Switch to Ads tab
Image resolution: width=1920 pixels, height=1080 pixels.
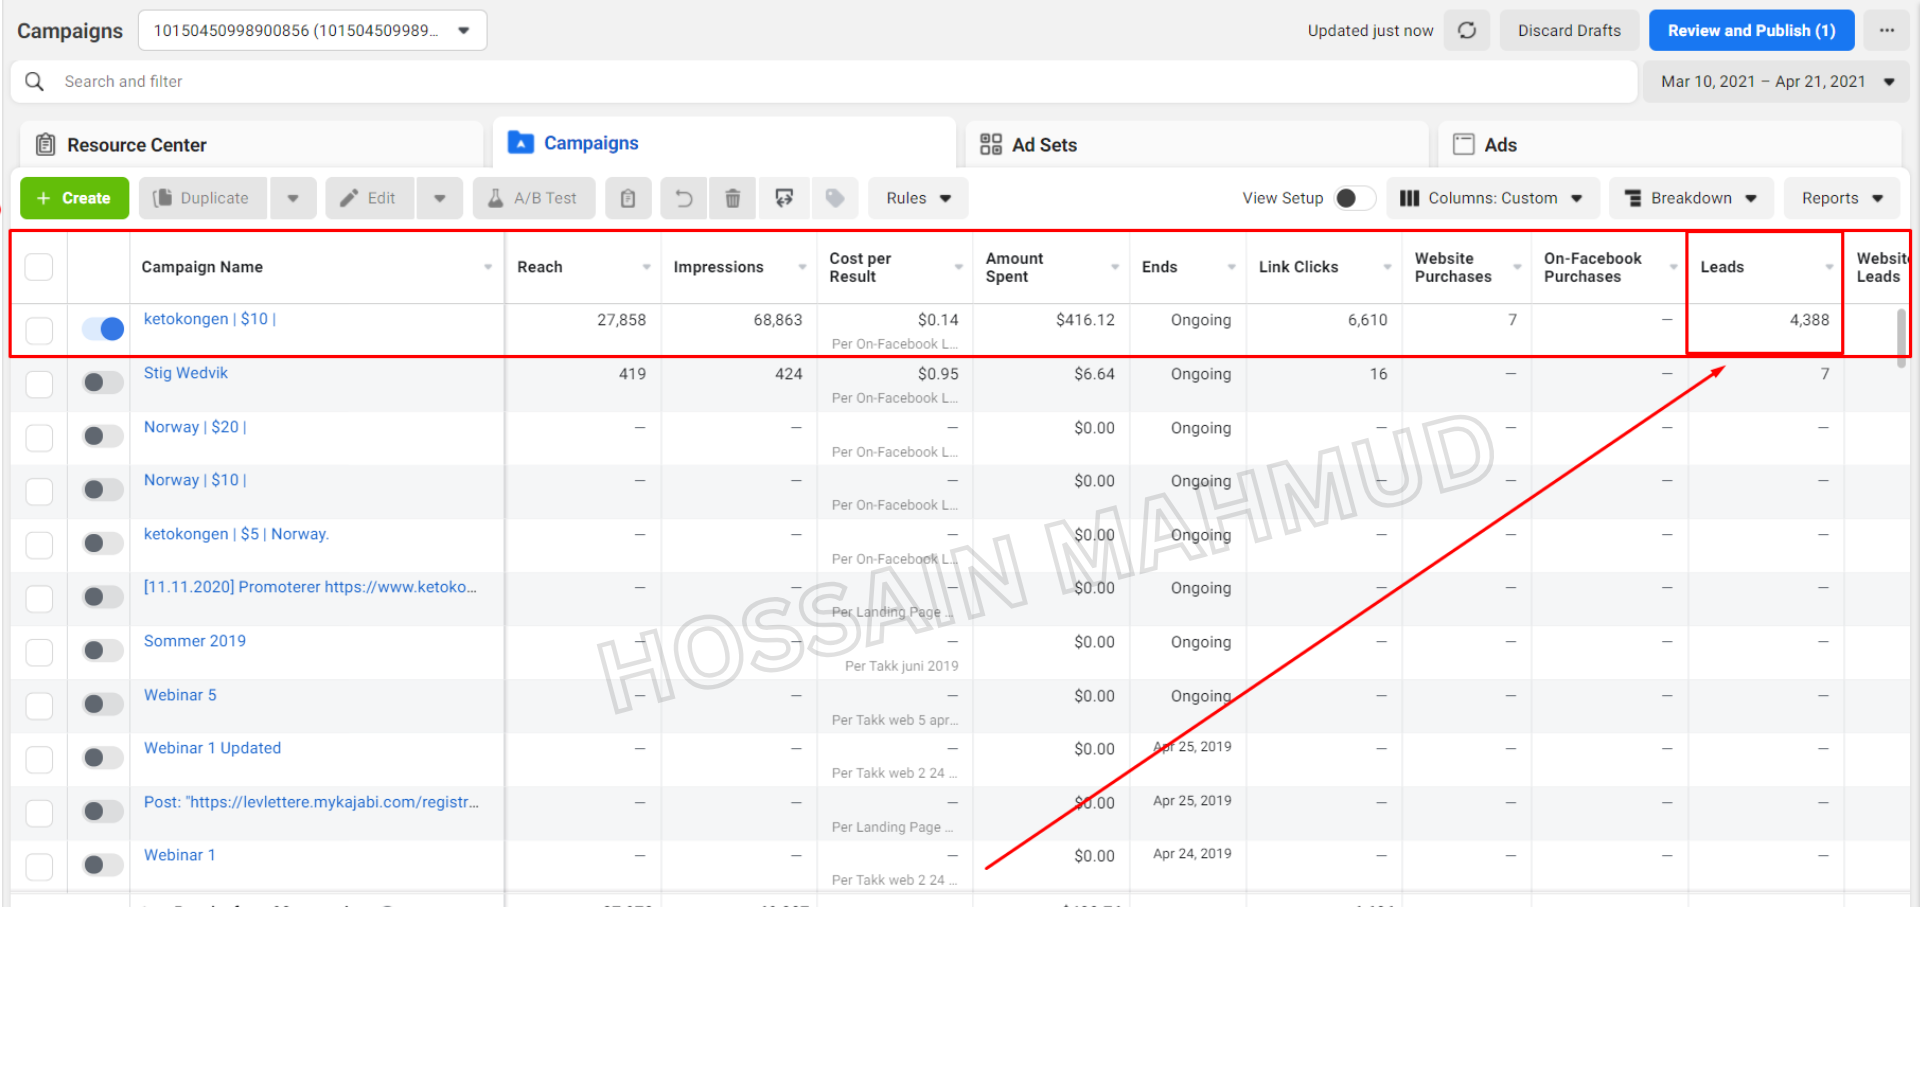[x=1669, y=145]
